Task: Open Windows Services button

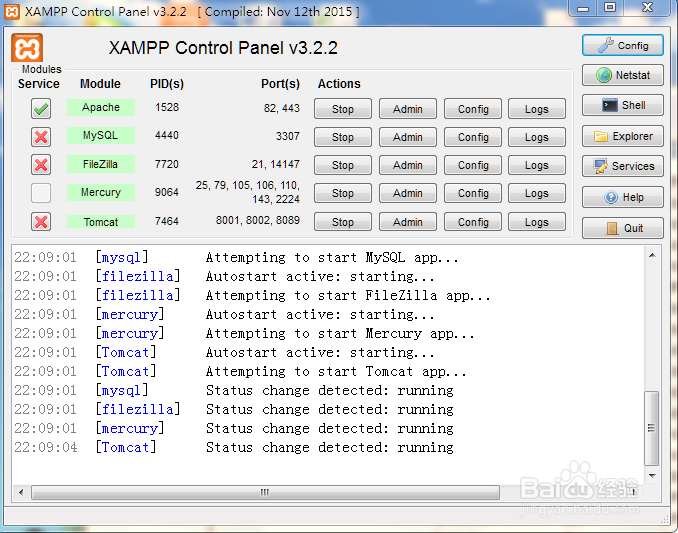Action: pyautogui.click(x=623, y=166)
